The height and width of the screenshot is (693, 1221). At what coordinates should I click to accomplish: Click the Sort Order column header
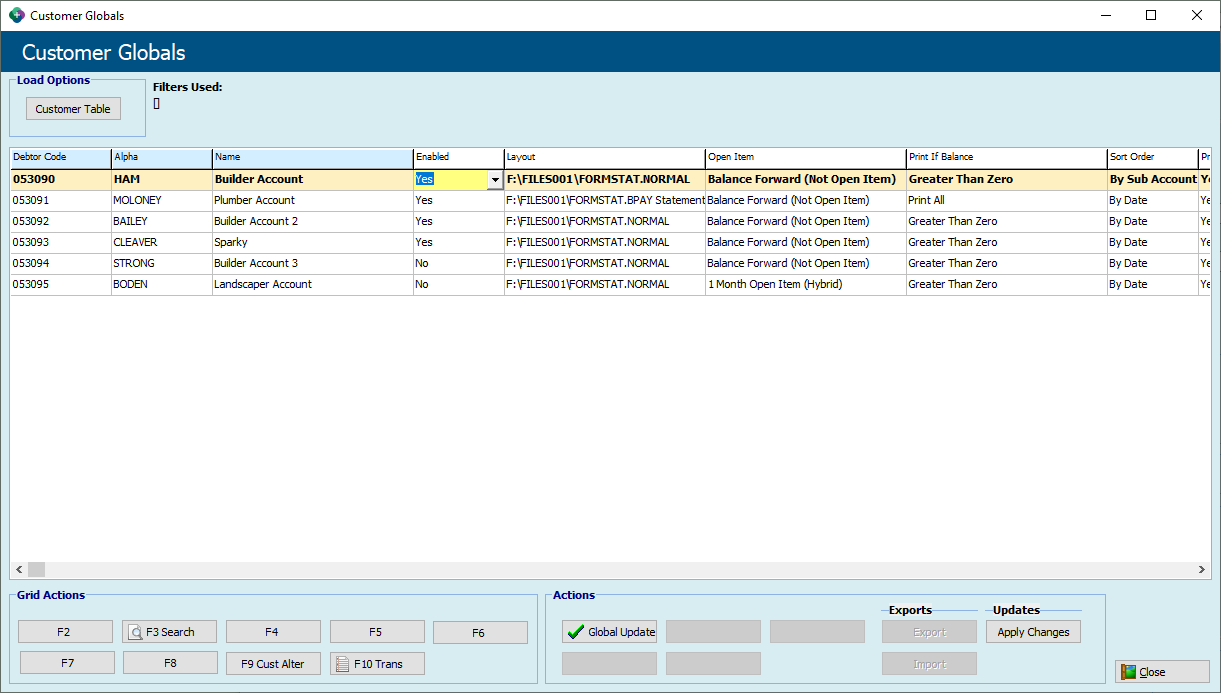point(1153,158)
